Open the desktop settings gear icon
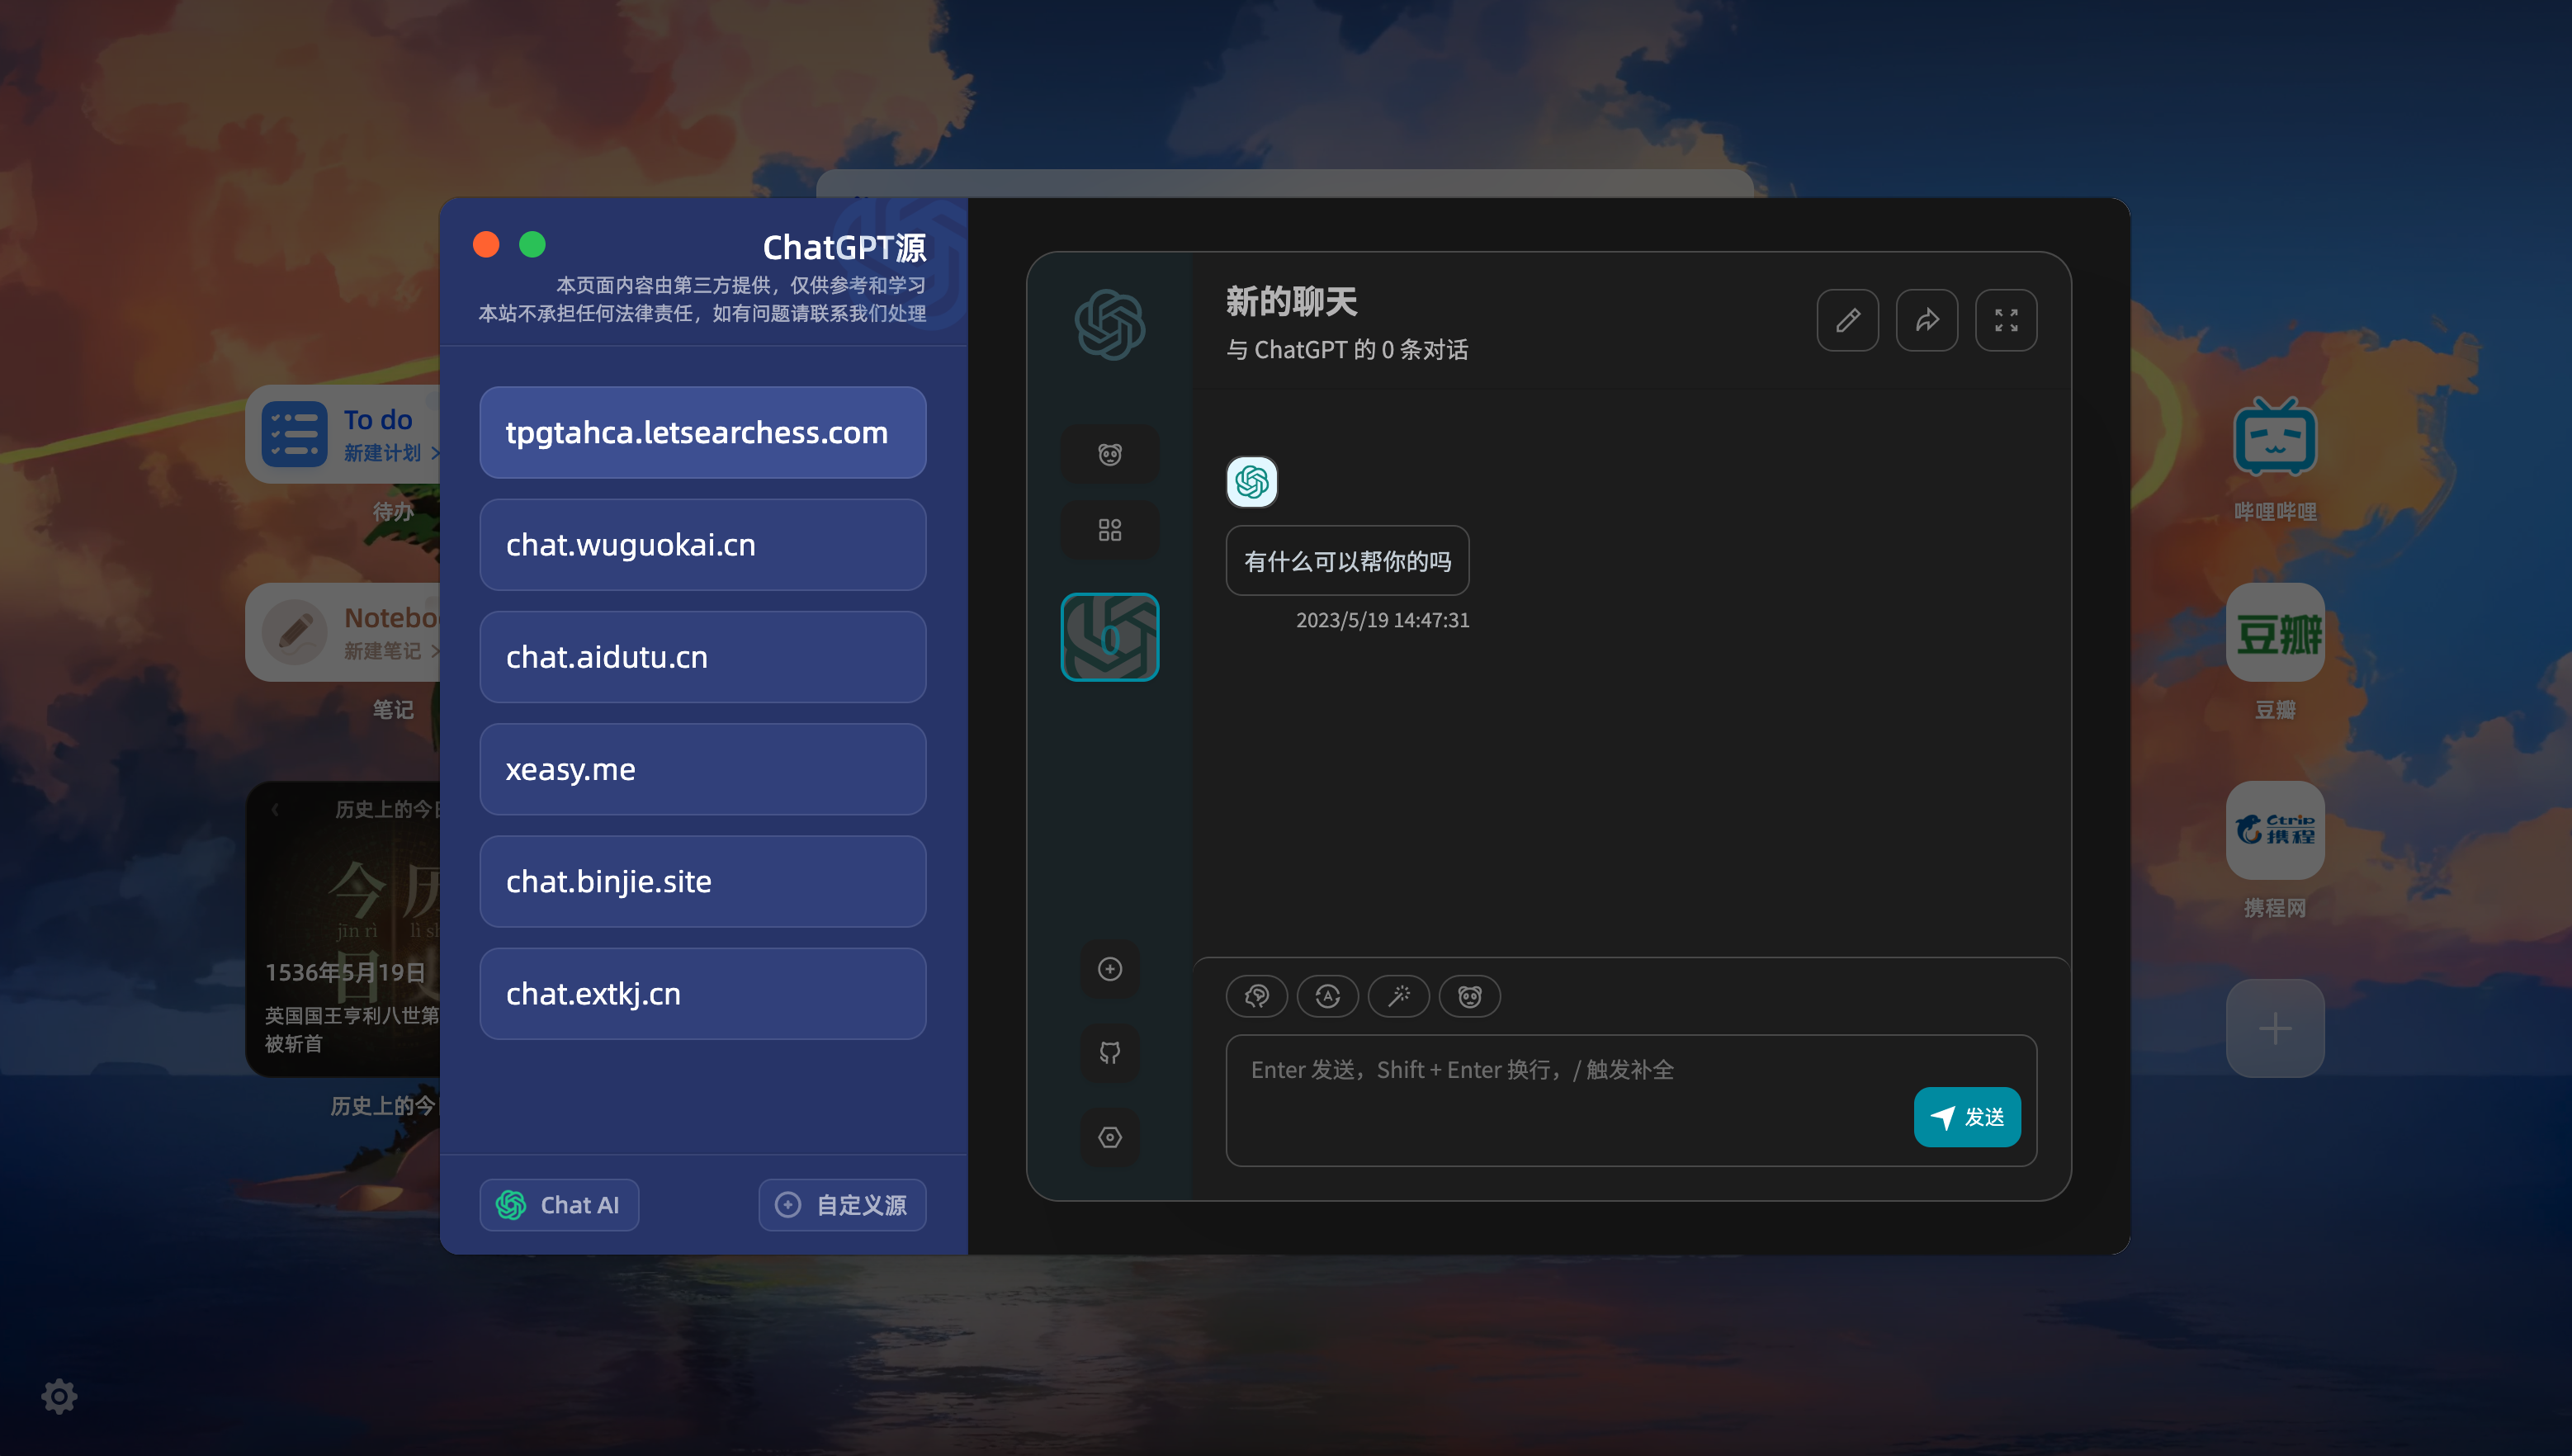This screenshot has width=2572, height=1456. (59, 1396)
